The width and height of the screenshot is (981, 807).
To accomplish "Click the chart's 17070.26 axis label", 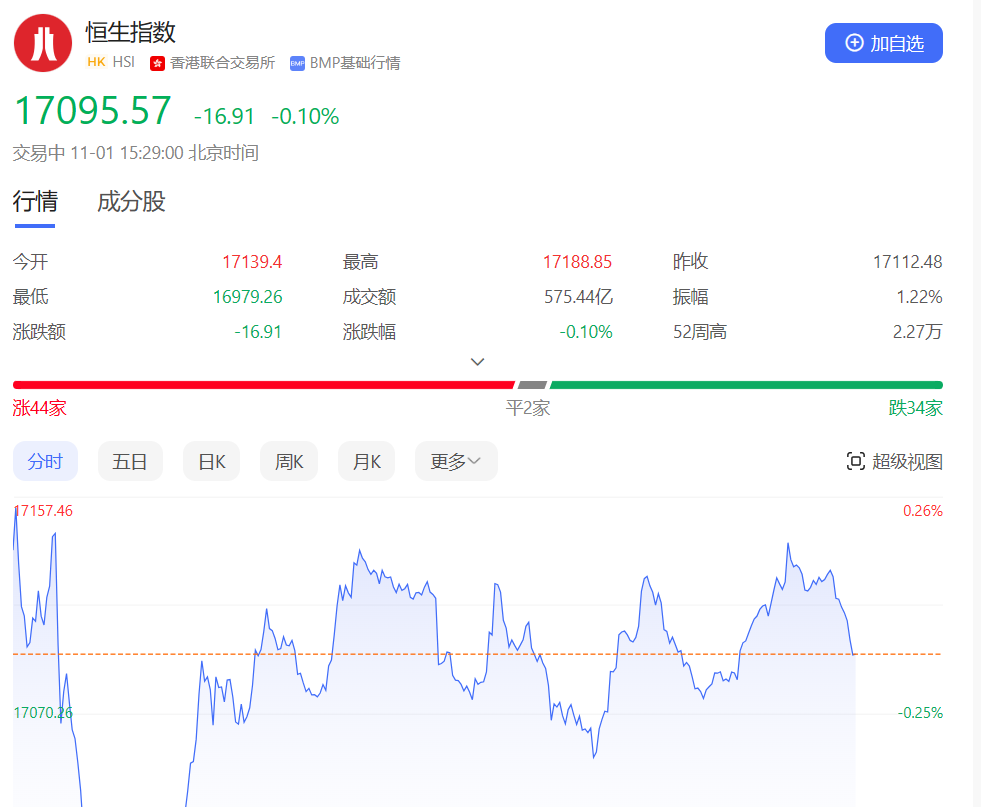I will 43,713.
